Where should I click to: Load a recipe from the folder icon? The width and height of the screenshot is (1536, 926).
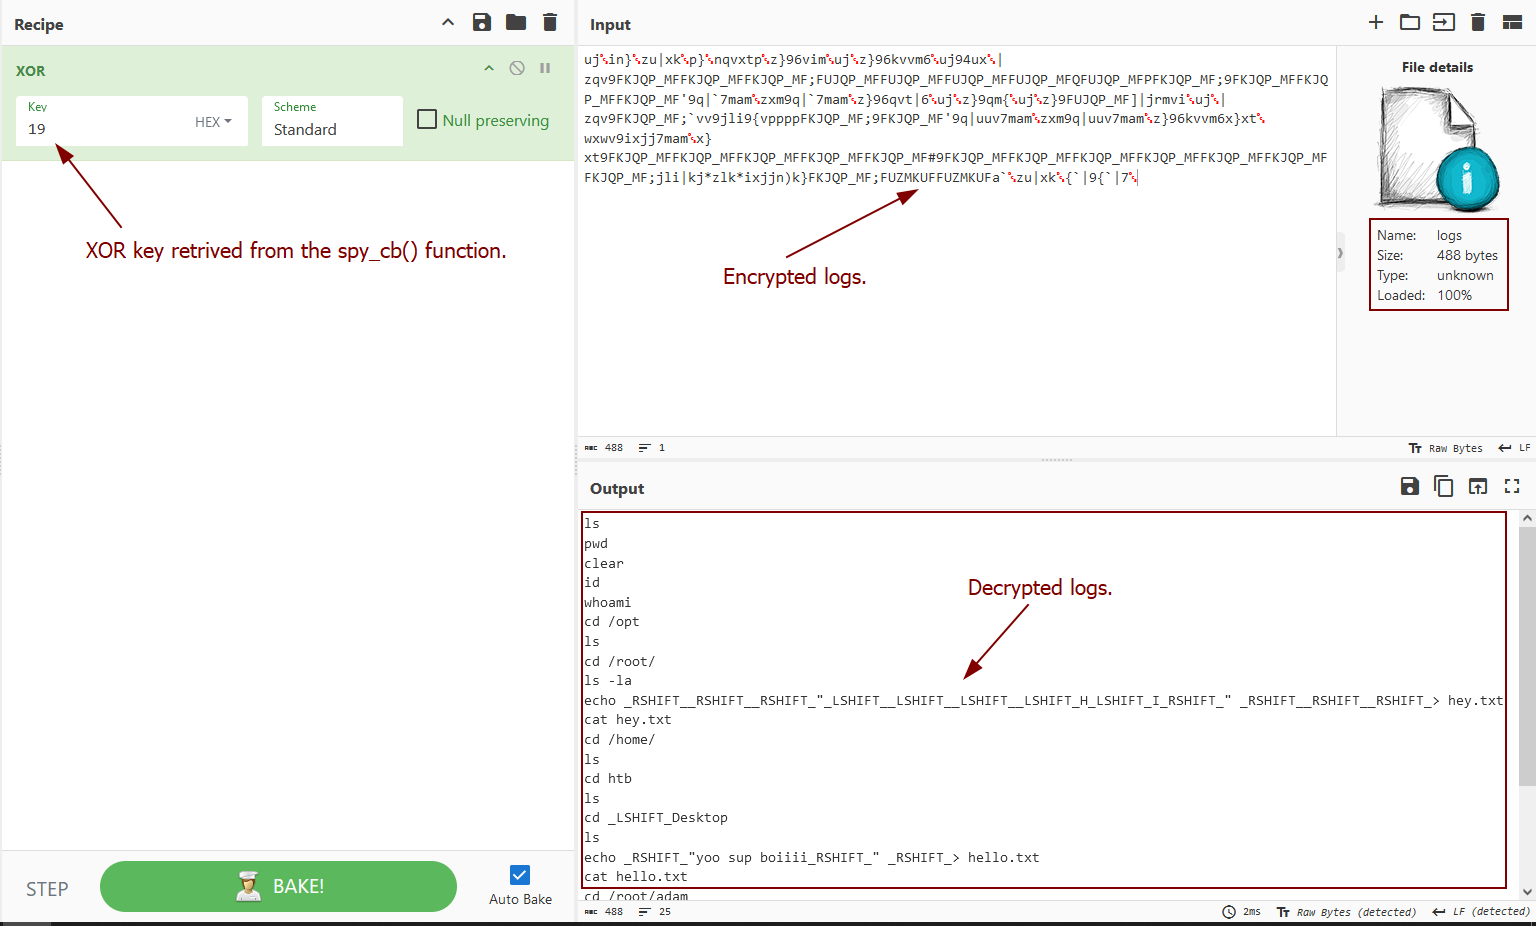click(516, 22)
